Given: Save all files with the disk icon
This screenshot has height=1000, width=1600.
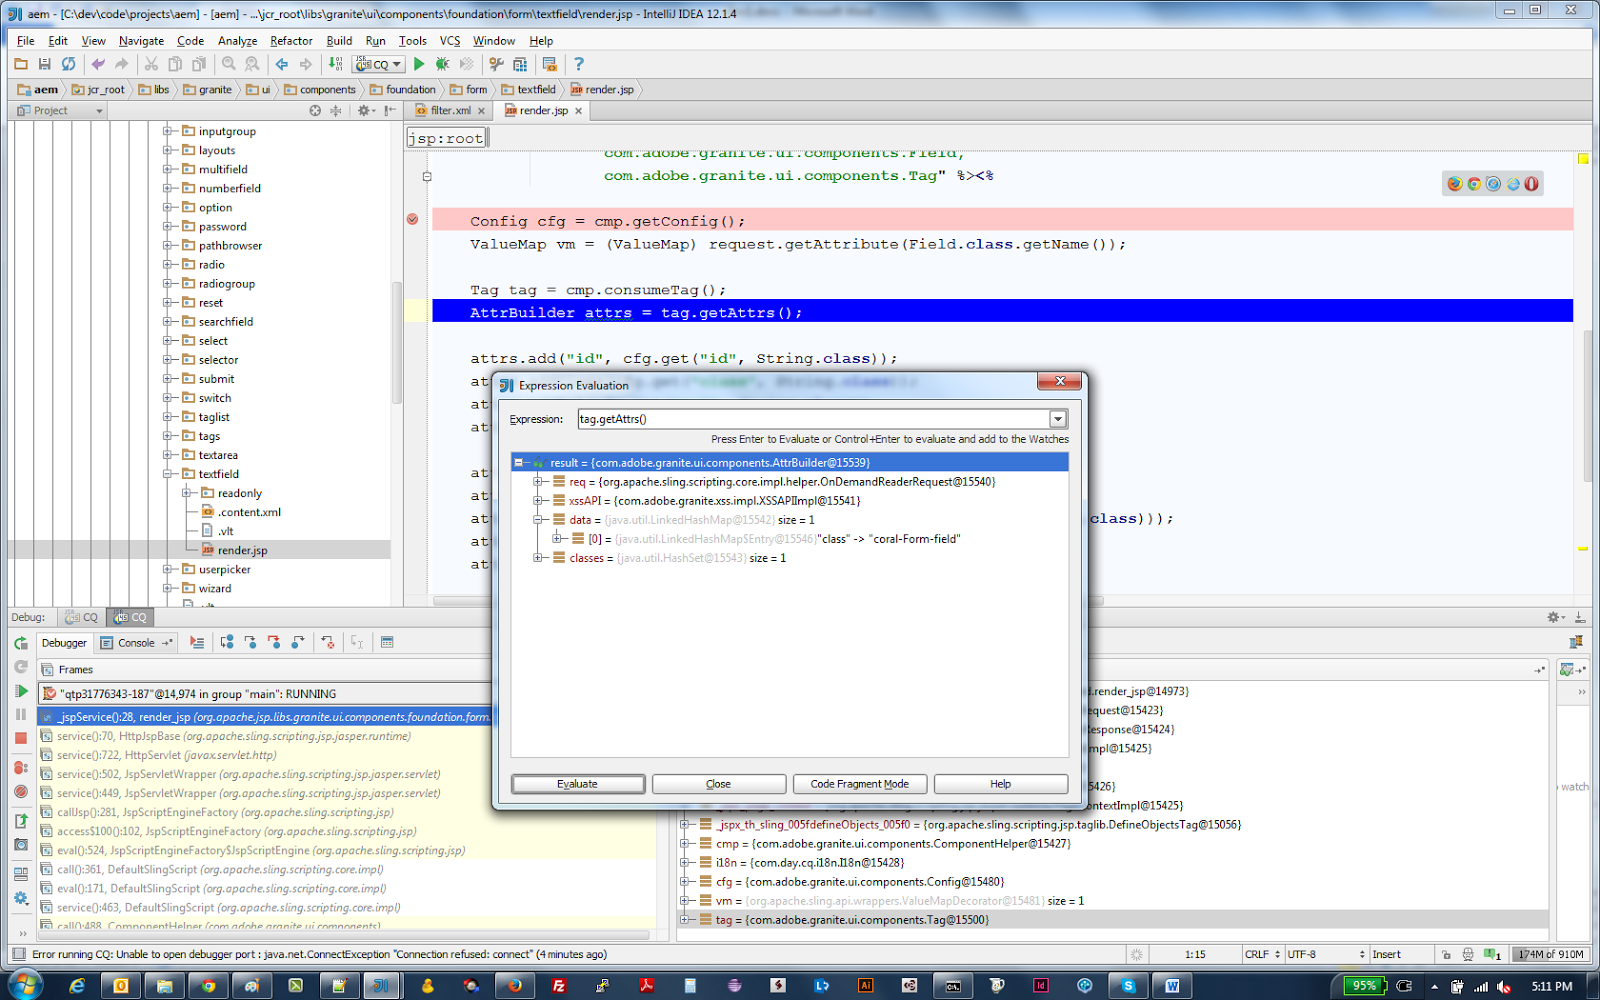Looking at the screenshot, I should [44, 64].
